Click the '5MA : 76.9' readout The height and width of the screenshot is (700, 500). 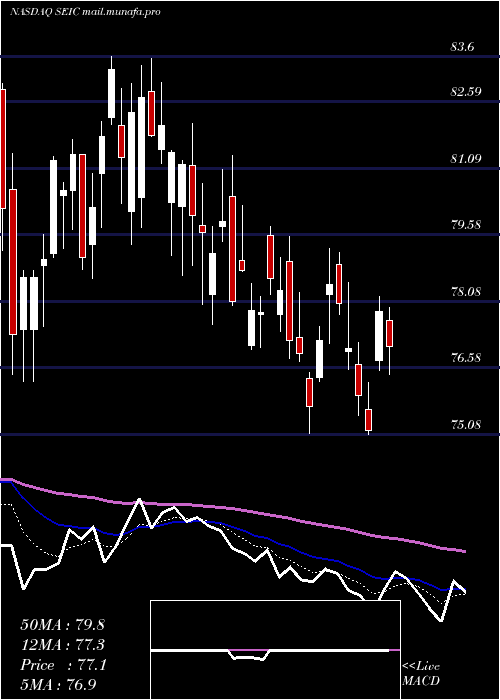(59, 685)
